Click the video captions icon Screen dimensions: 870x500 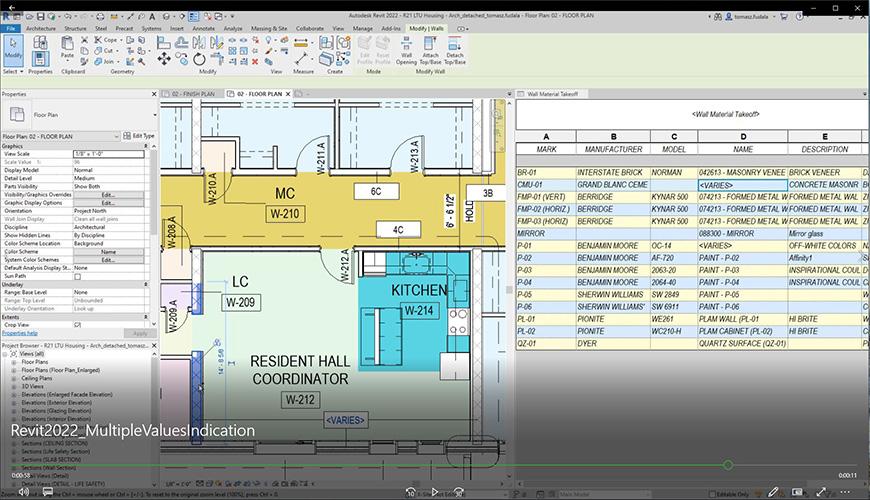(x=48, y=492)
